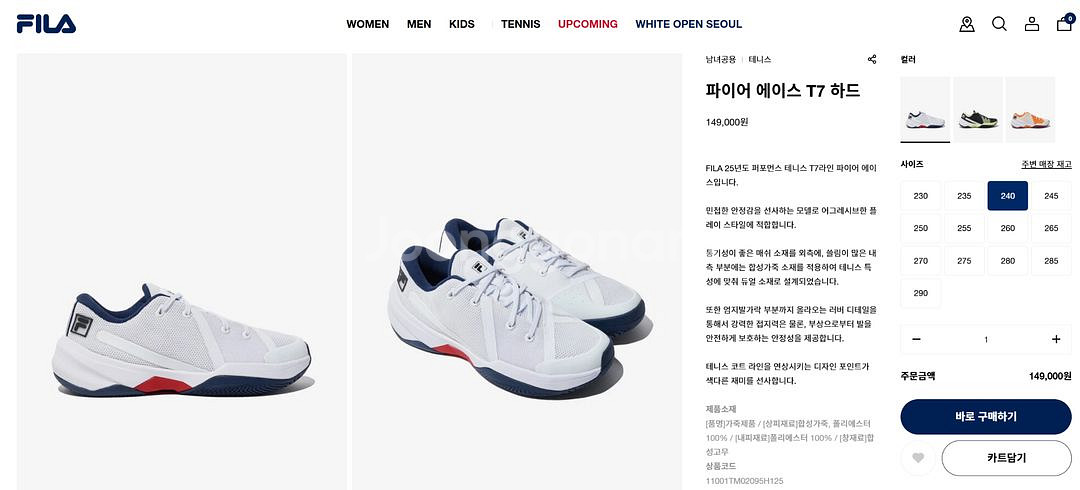Open the store locator pin icon
The image size is (1080, 490).
967,24
